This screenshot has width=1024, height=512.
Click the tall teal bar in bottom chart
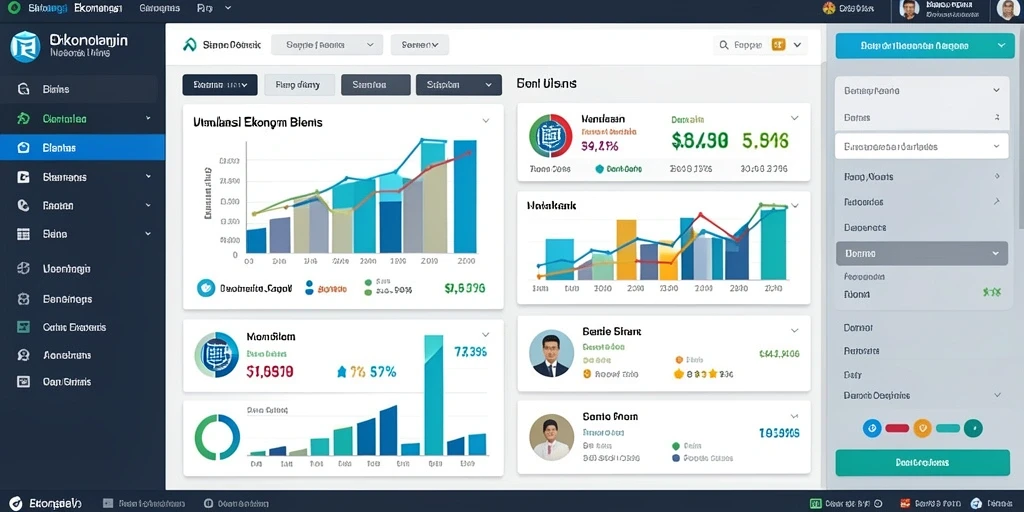pyautogui.click(x=434, y=394)
